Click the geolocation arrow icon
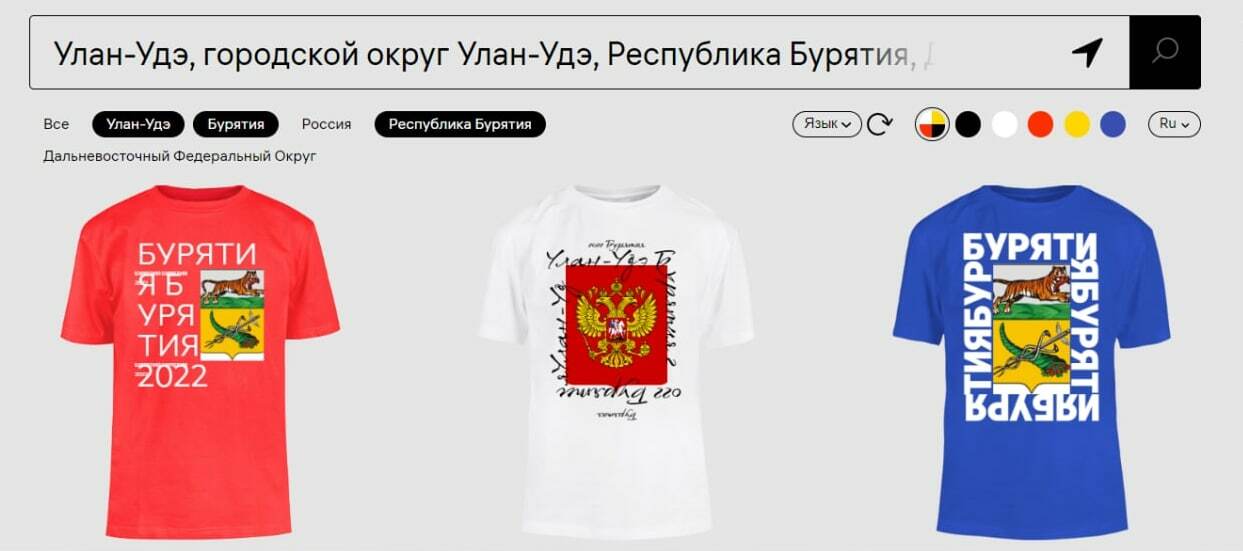1243x551 pixels. (x=1086, y=52)
